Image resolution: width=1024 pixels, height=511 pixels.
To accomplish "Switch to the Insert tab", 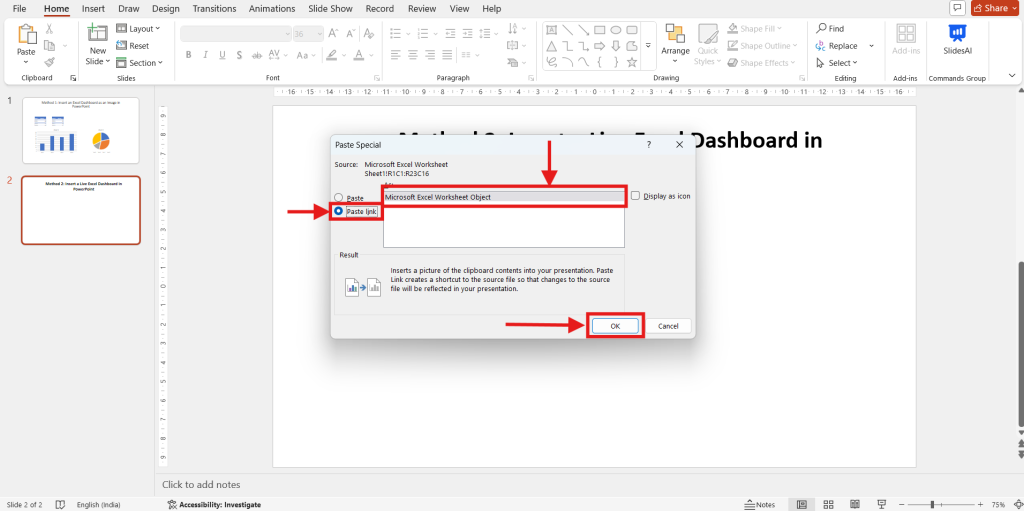I will [93, 8].
